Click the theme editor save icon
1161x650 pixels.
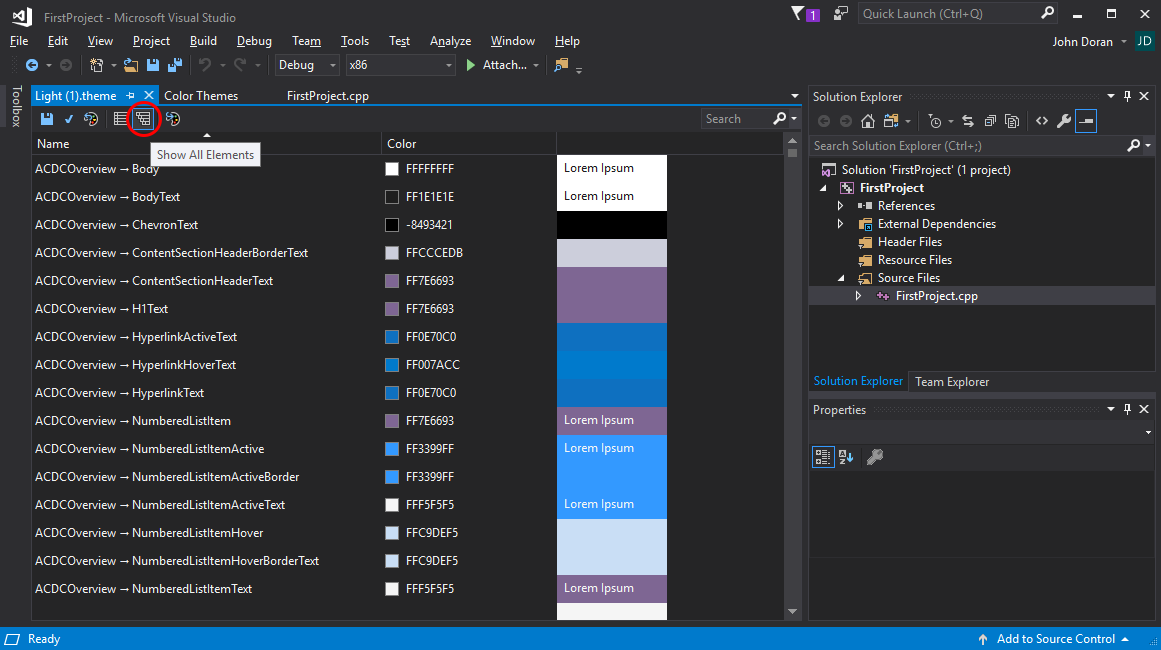[47, 118]
